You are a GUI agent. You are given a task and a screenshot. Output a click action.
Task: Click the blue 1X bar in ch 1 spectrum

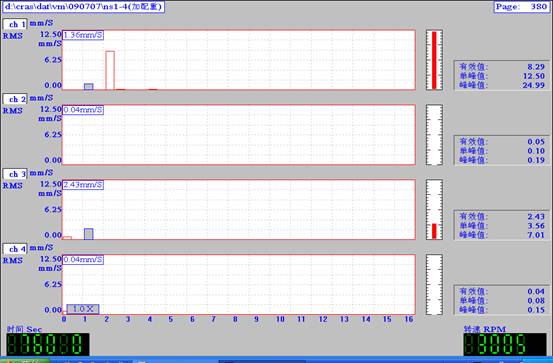point(89,86)
